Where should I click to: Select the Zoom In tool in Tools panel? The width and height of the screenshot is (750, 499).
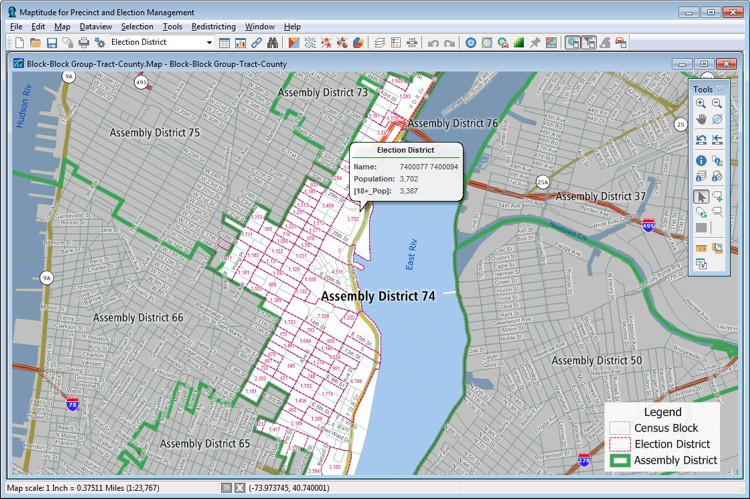point(701,103)
